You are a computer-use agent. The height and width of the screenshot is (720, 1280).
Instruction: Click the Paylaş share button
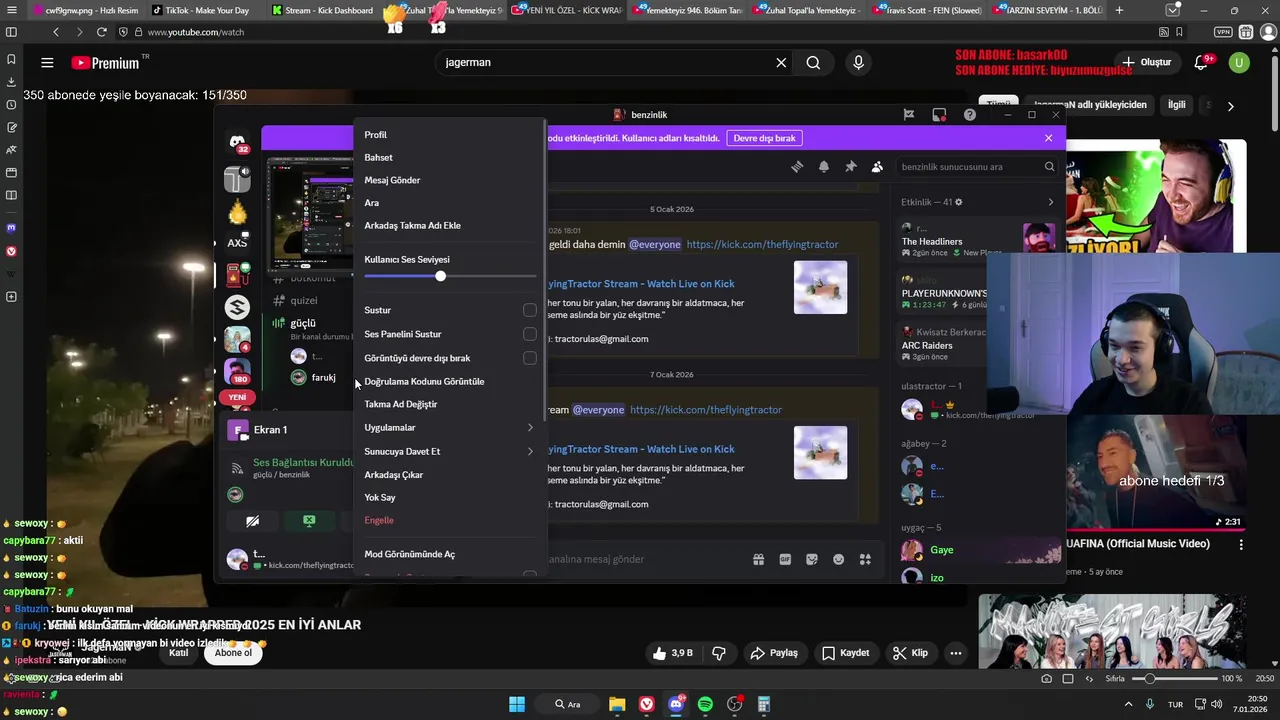point(774,653)
